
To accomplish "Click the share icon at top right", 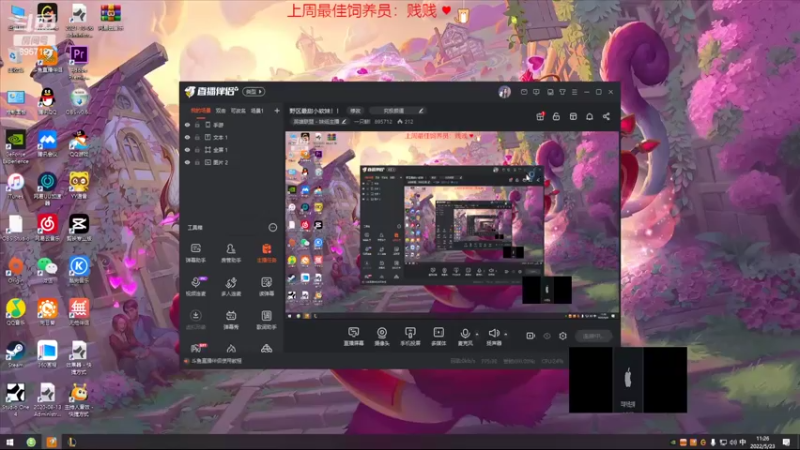I will click(606, 117).
